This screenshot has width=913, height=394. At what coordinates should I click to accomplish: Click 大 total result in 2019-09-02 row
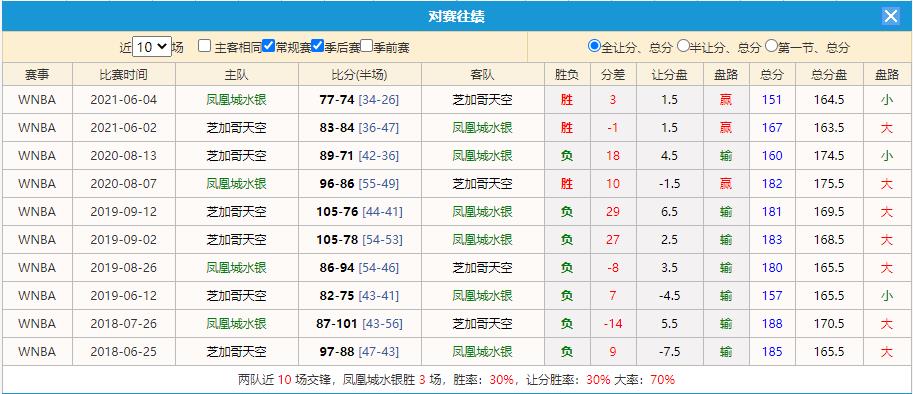click(887, 240)
